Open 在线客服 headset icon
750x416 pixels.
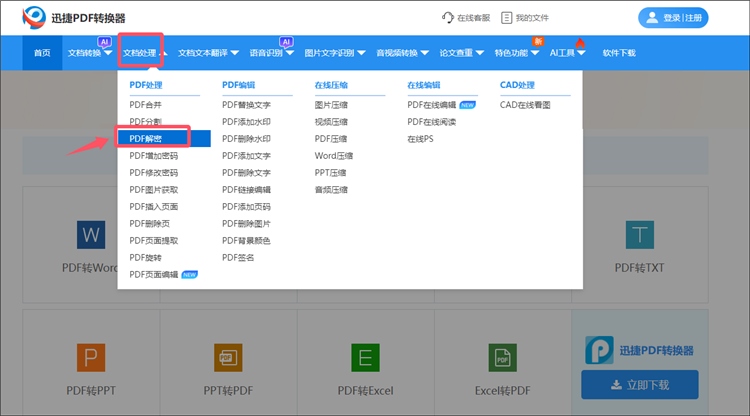coord(447,18)
